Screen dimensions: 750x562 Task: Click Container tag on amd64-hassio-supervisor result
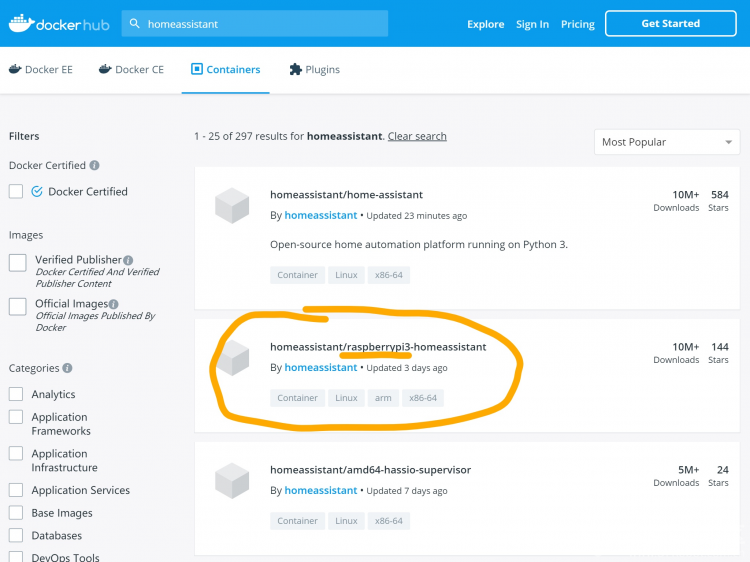(297, 521)
